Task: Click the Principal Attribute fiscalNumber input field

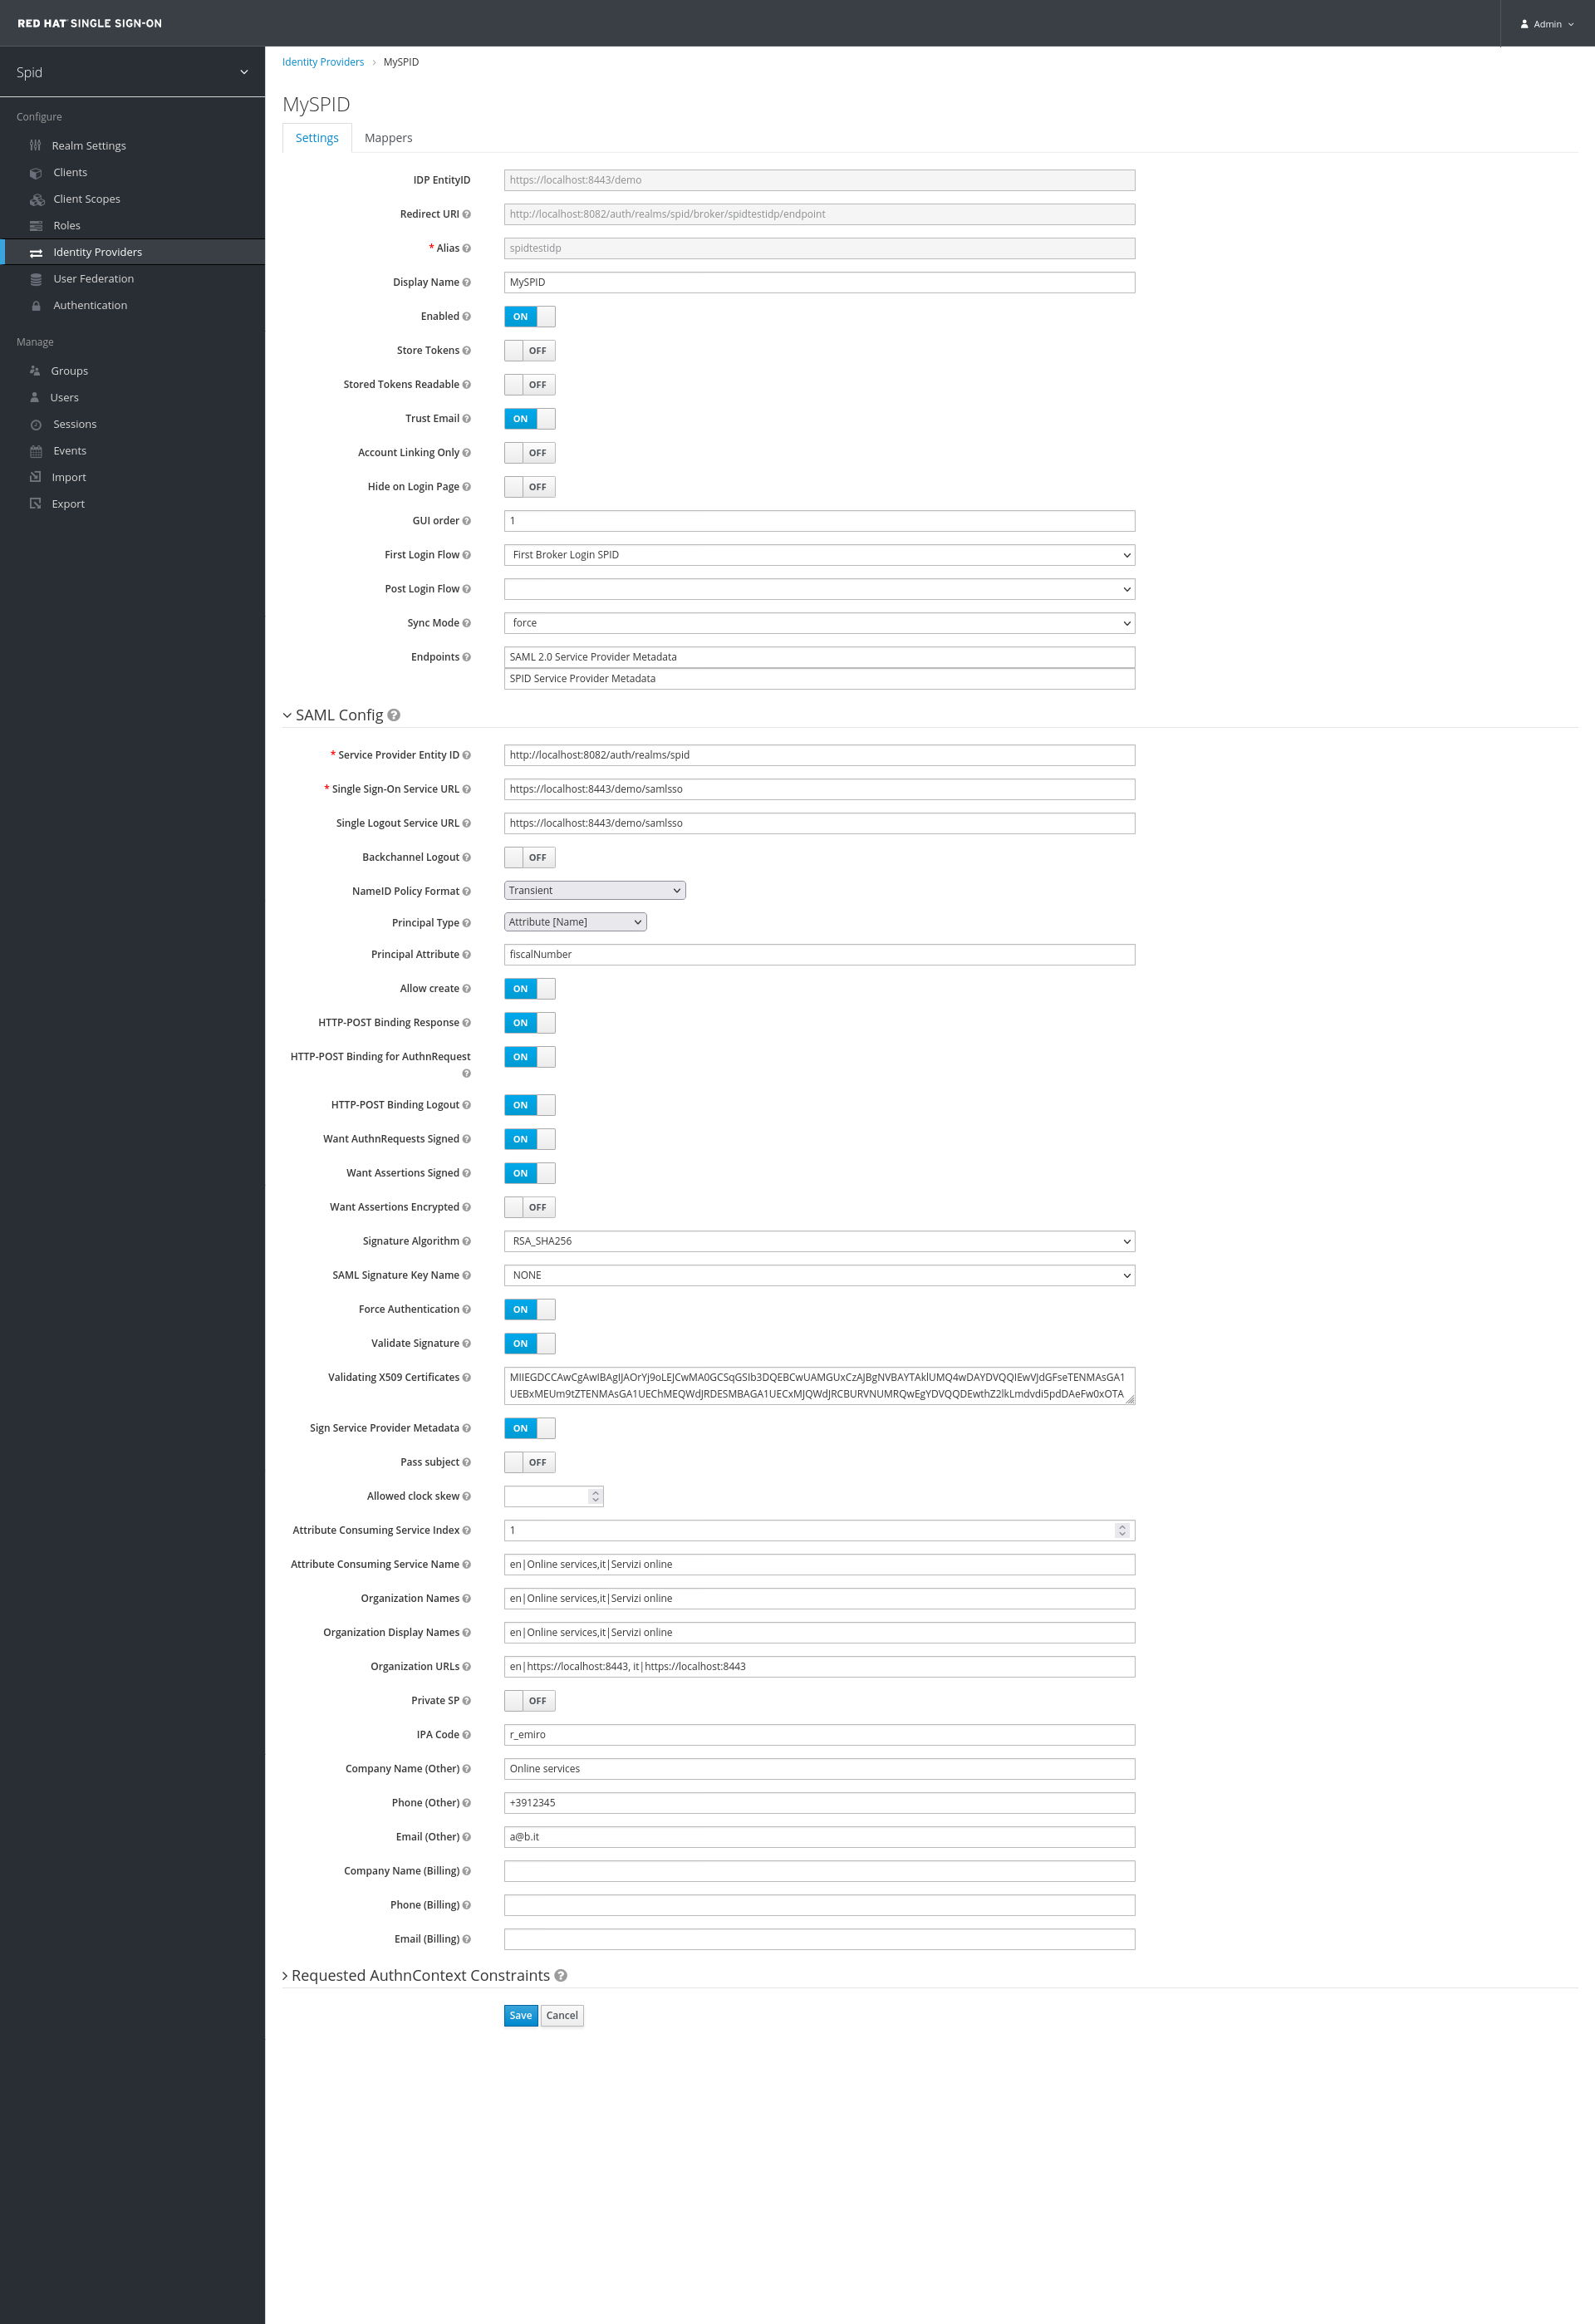Action: 816,954
